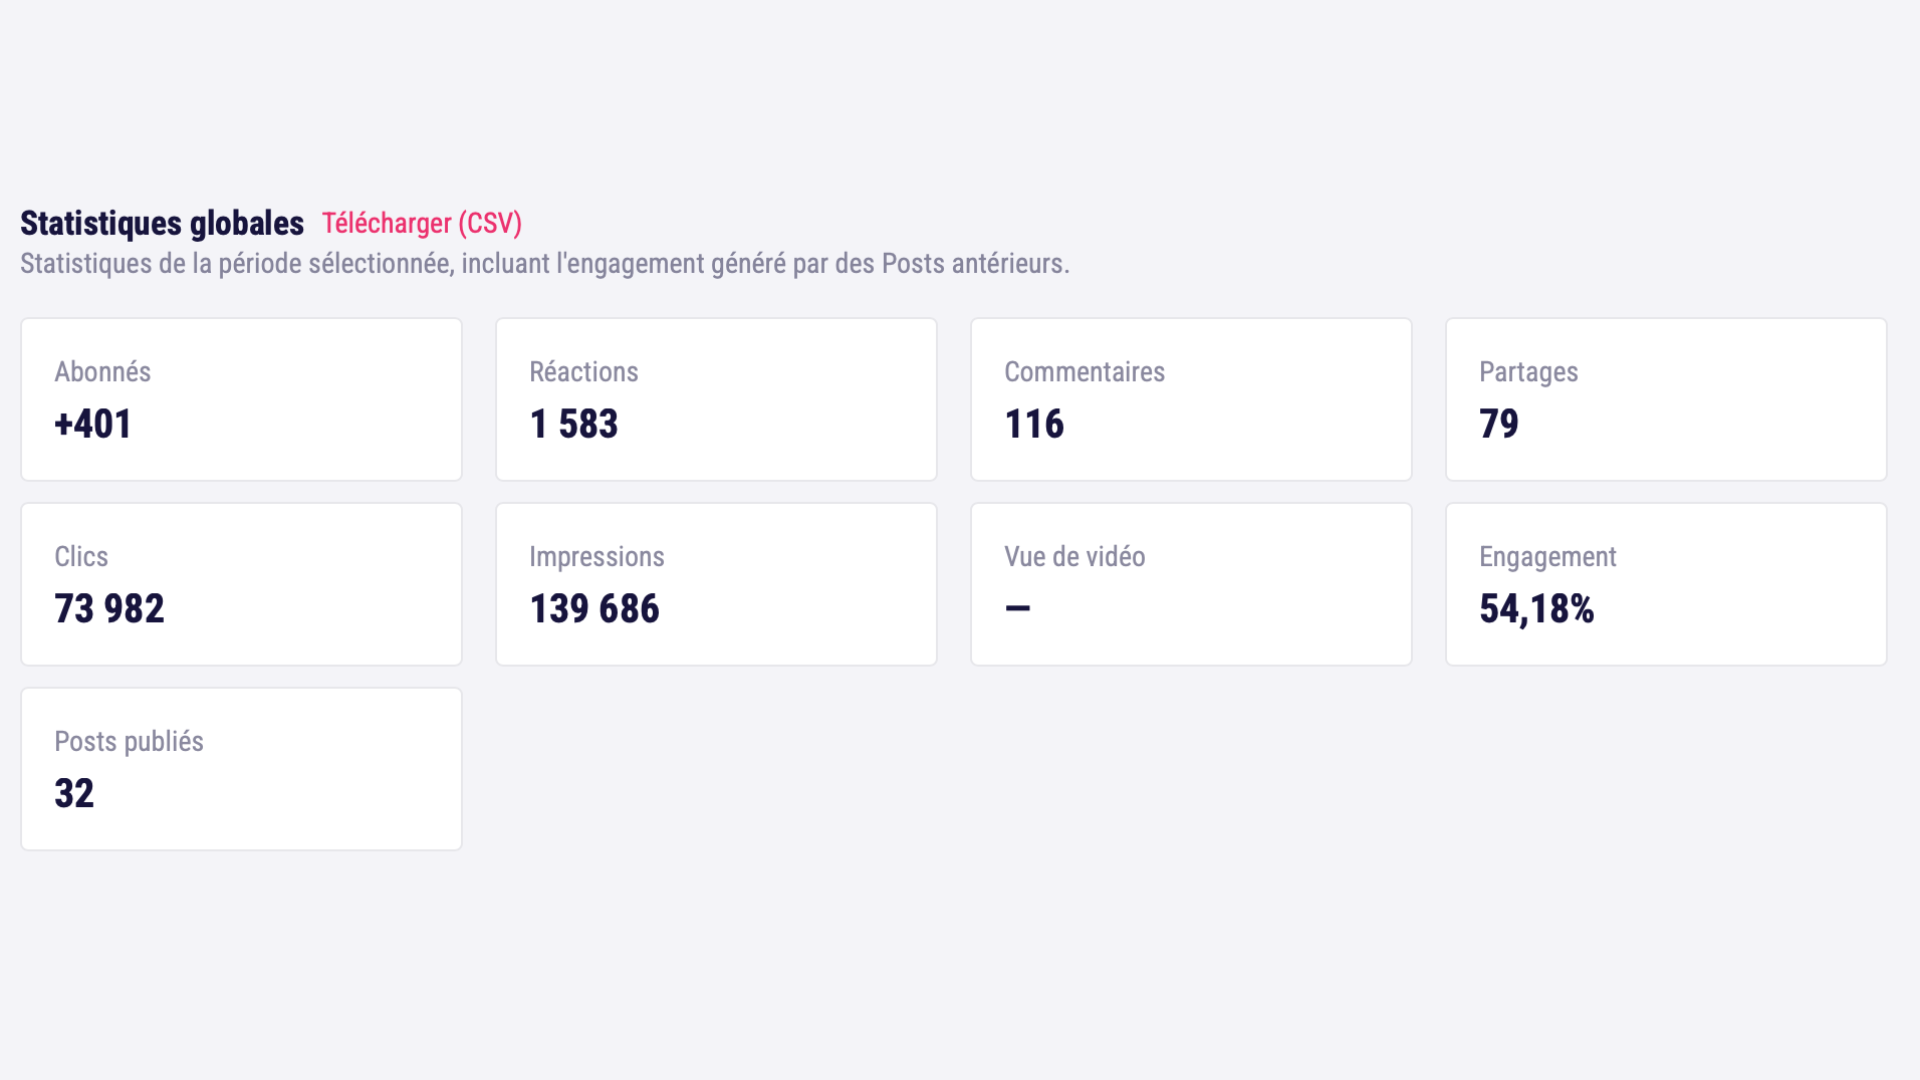Click the 116 comments value
Image resolution: width=1920 pixels, height=1080 pixels.
click(1034, 424)
